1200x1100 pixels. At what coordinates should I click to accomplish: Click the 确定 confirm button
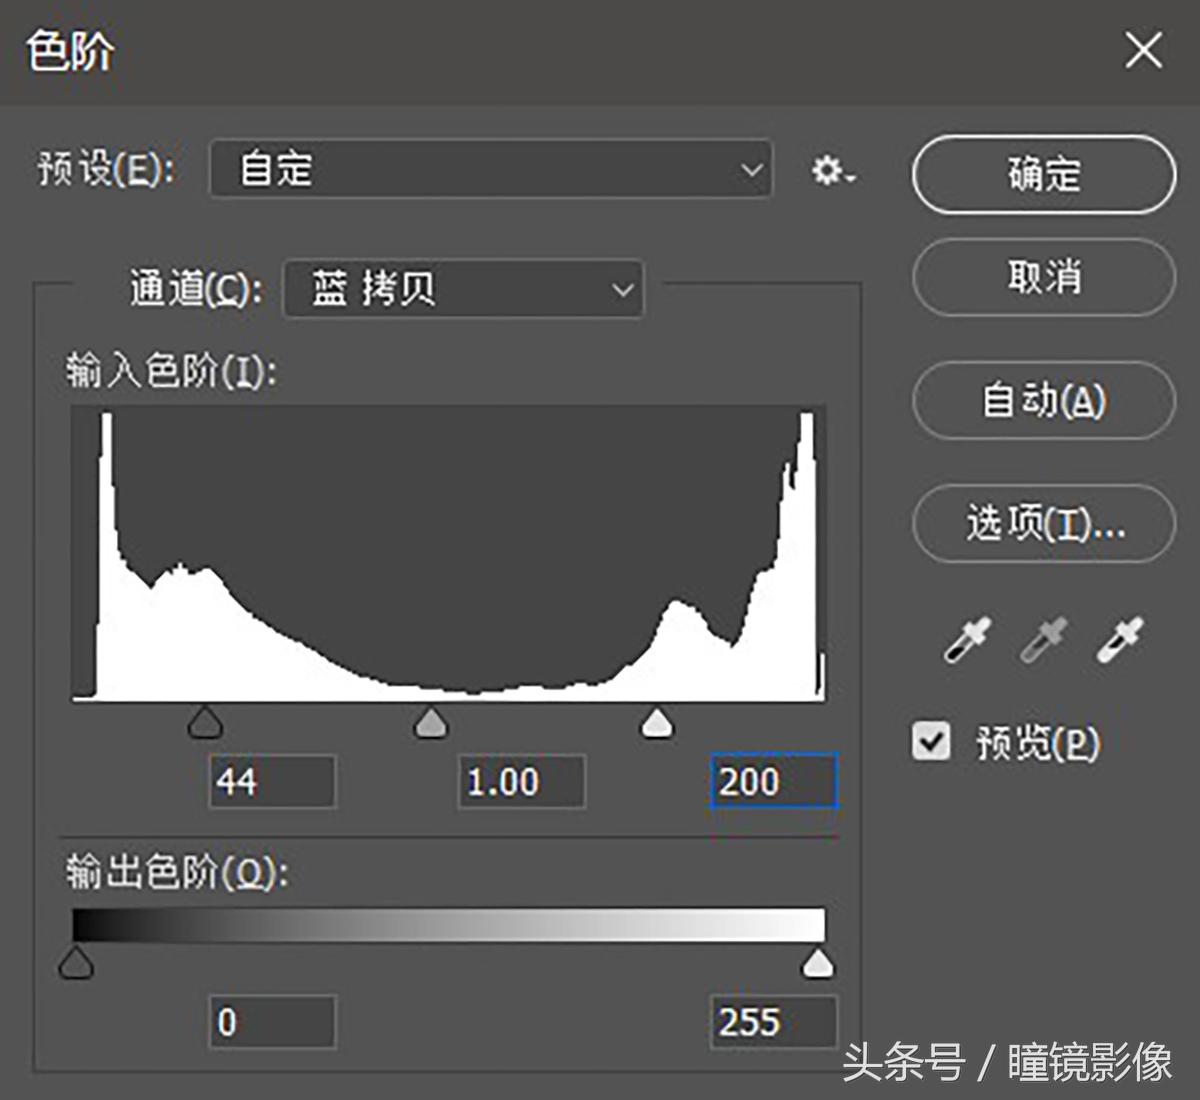1041,174
